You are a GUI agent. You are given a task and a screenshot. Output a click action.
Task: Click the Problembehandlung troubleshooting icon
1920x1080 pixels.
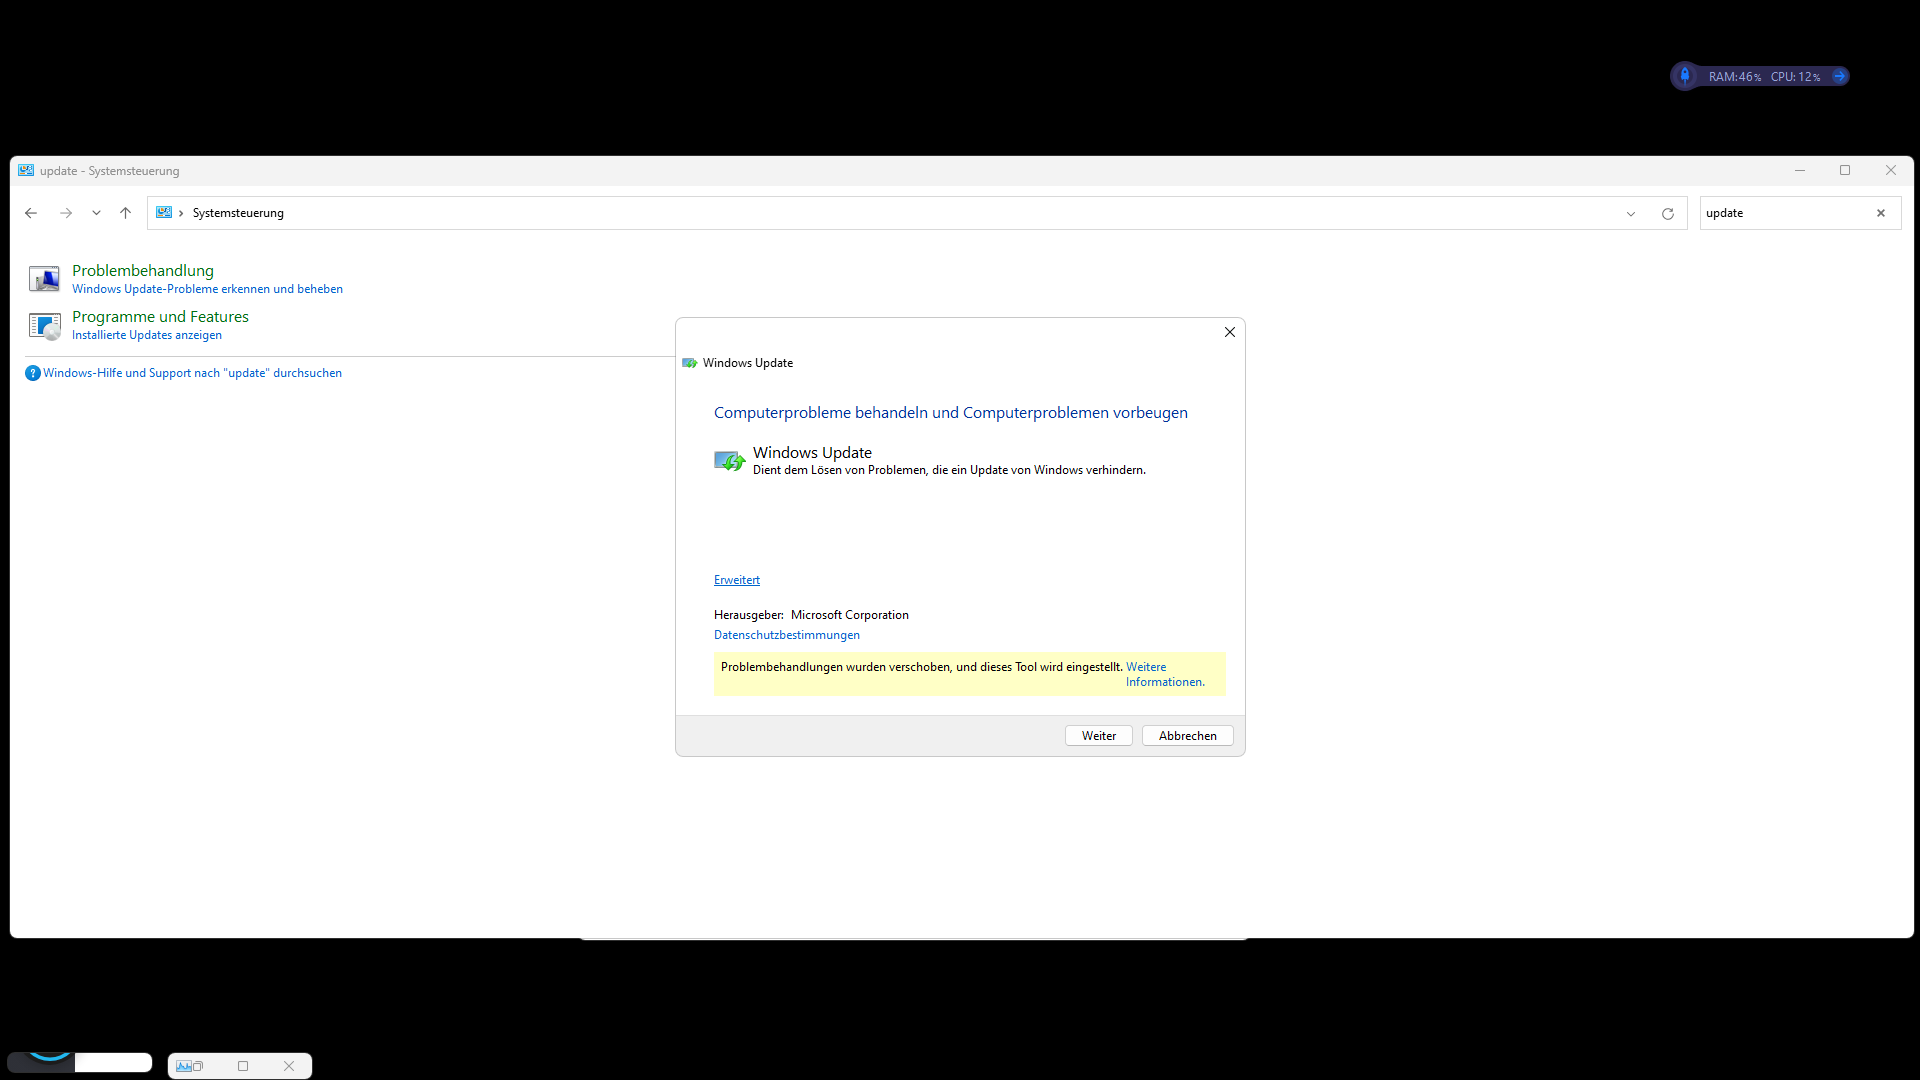(44, 279)
